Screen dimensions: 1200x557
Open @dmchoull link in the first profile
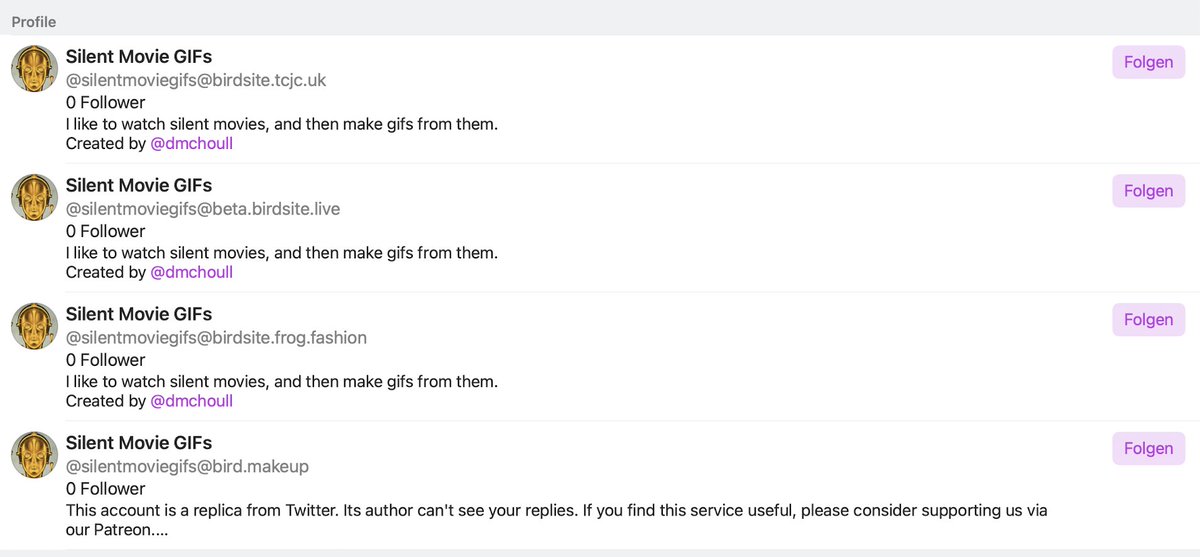coord(191,144)
